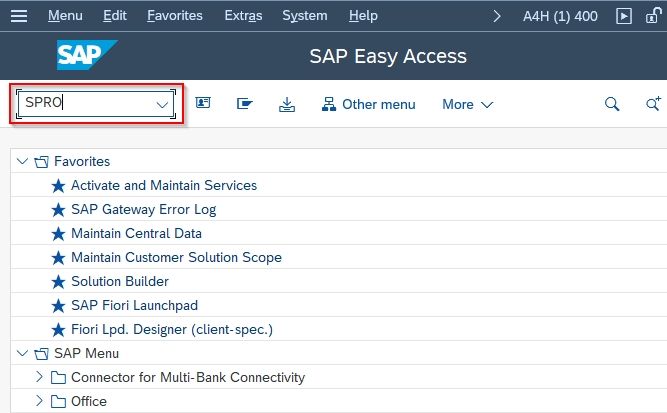The image size is (667, 413).
Task: Click the star beside Solution Builder
Action: point(58,282)
